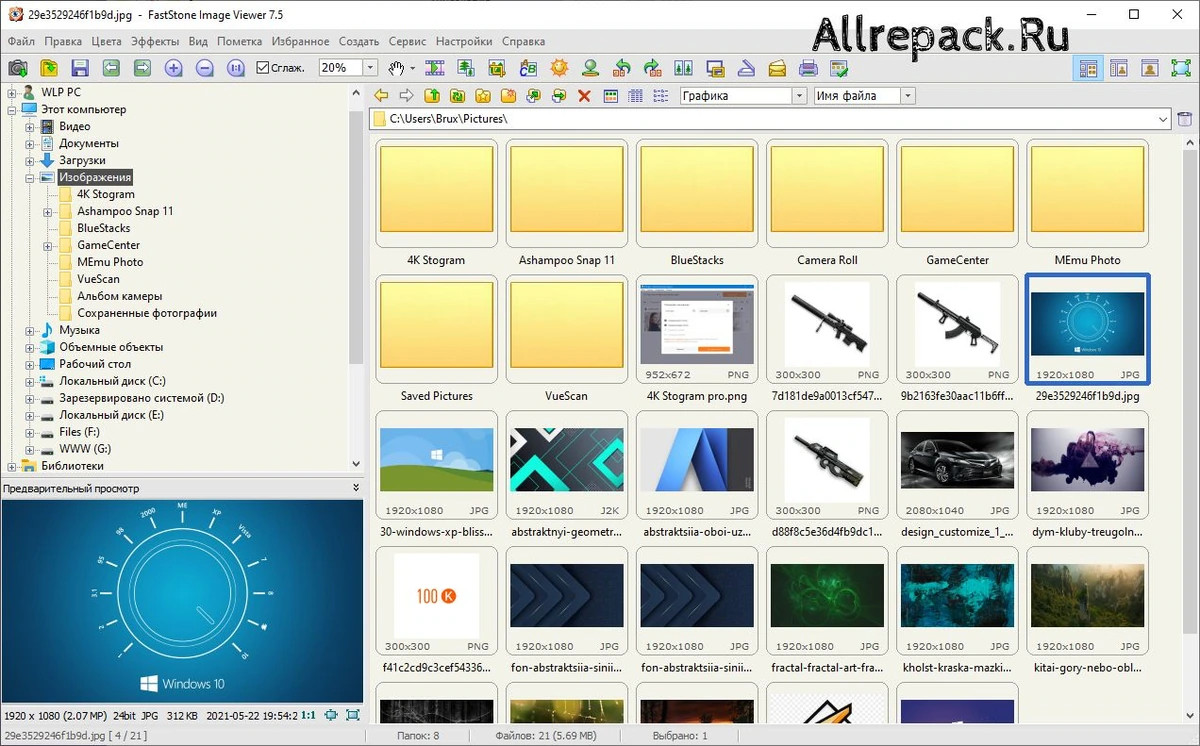The image size is (1200, 746).
Task: Select the hand pan tool icon
Action: click(397, 68)
